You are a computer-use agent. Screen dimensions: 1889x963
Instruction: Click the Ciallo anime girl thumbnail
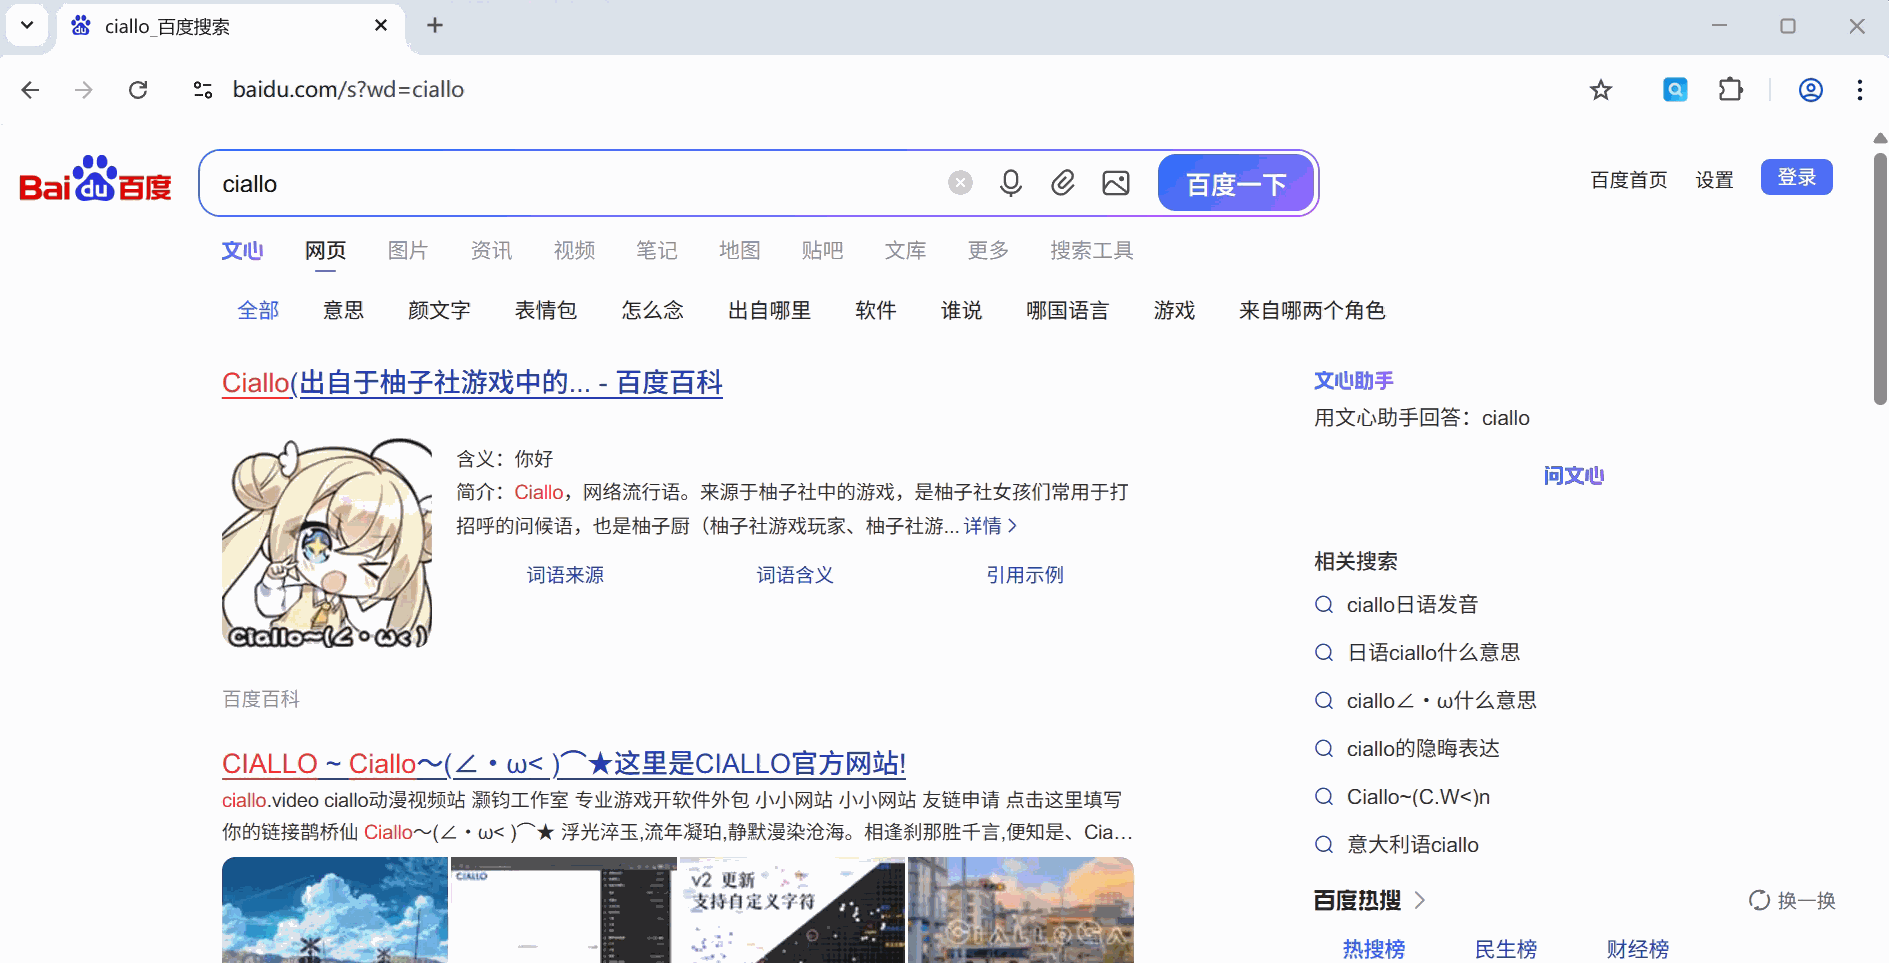click(x=326, y=540)
